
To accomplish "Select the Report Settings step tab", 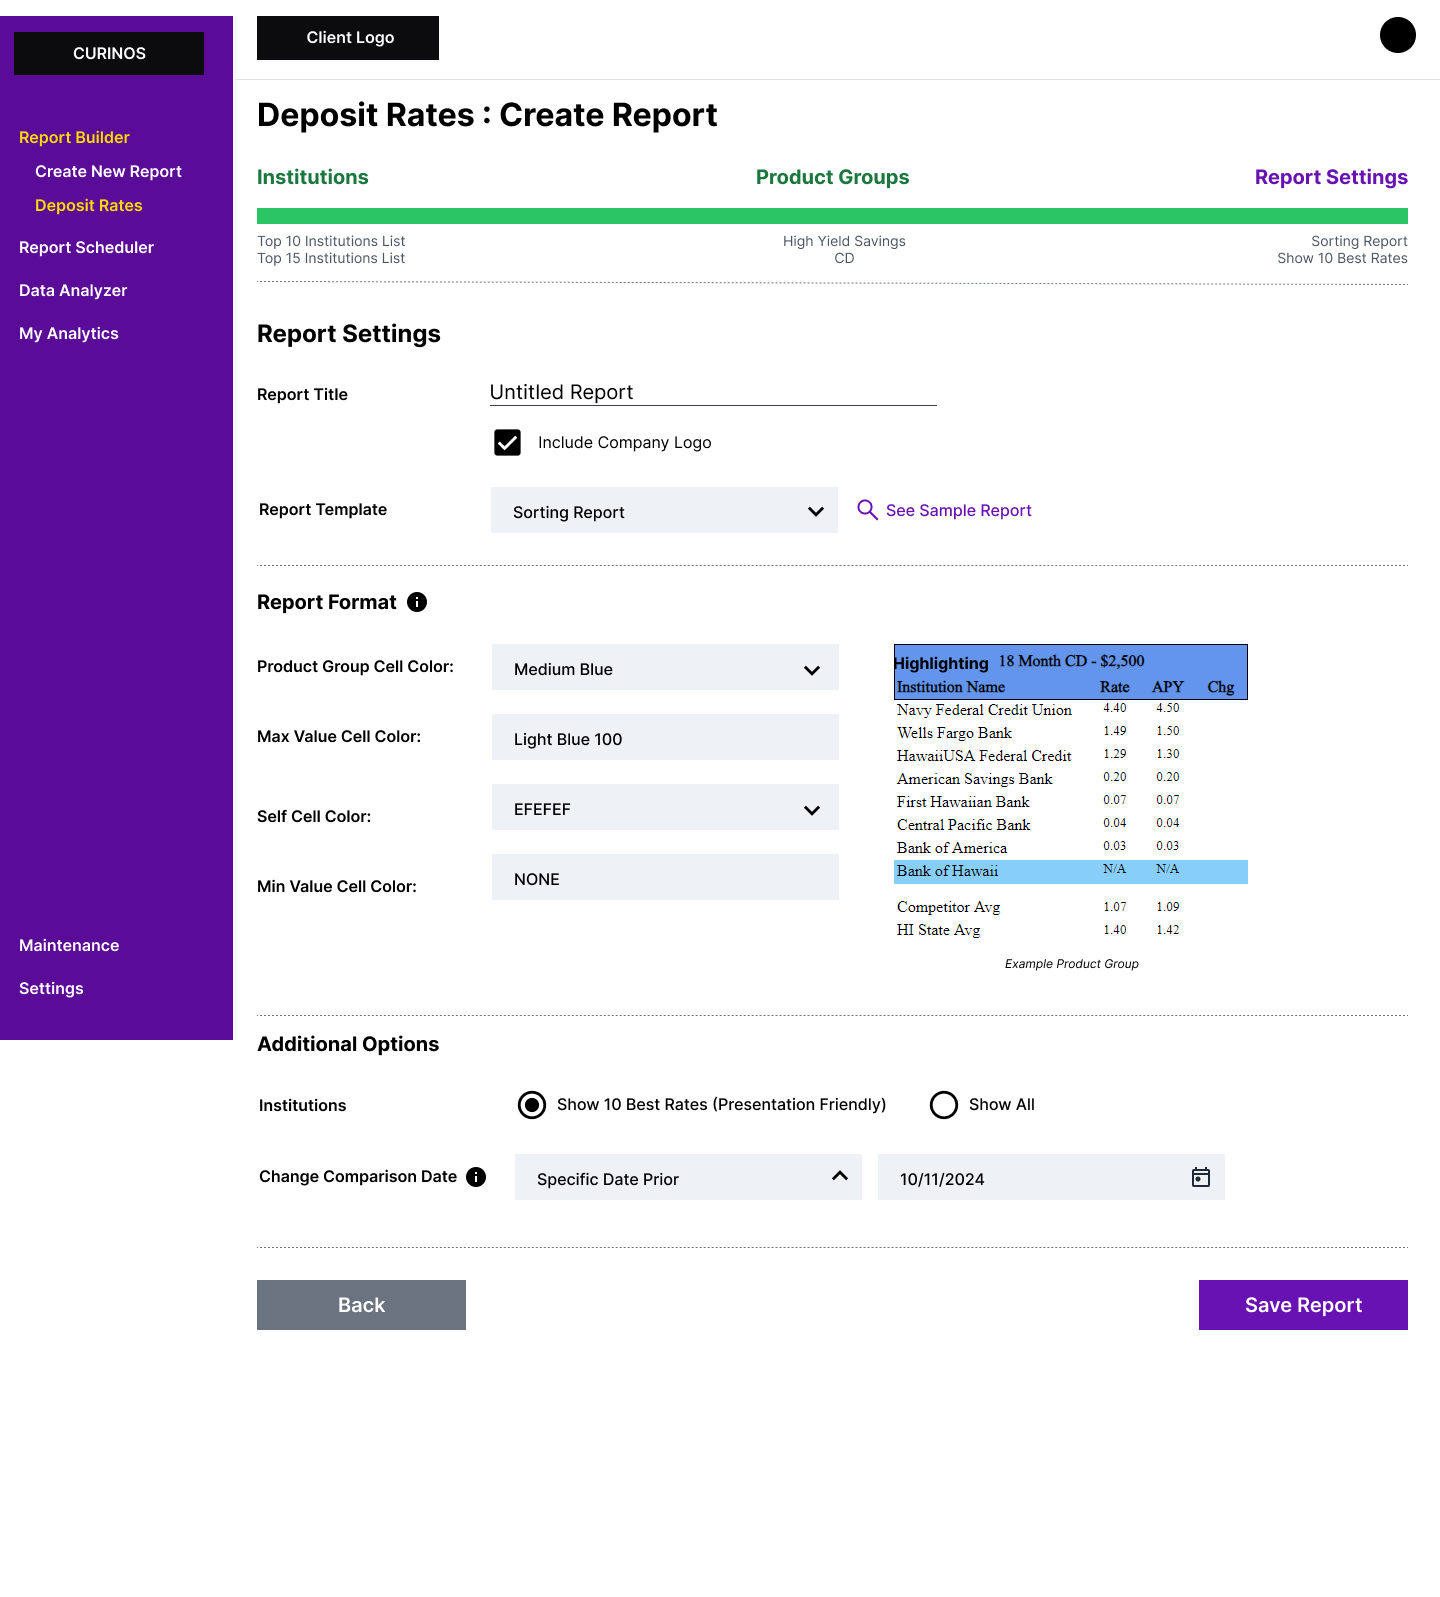I will tap(1331, 177).
